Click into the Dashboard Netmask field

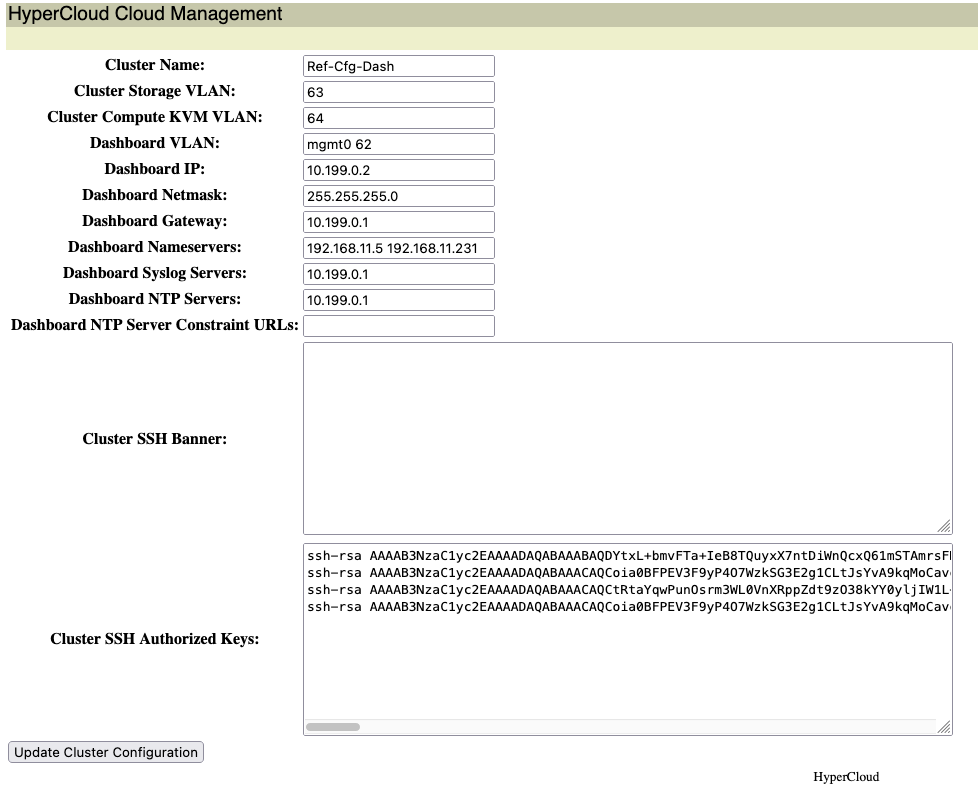click(398, 196)
